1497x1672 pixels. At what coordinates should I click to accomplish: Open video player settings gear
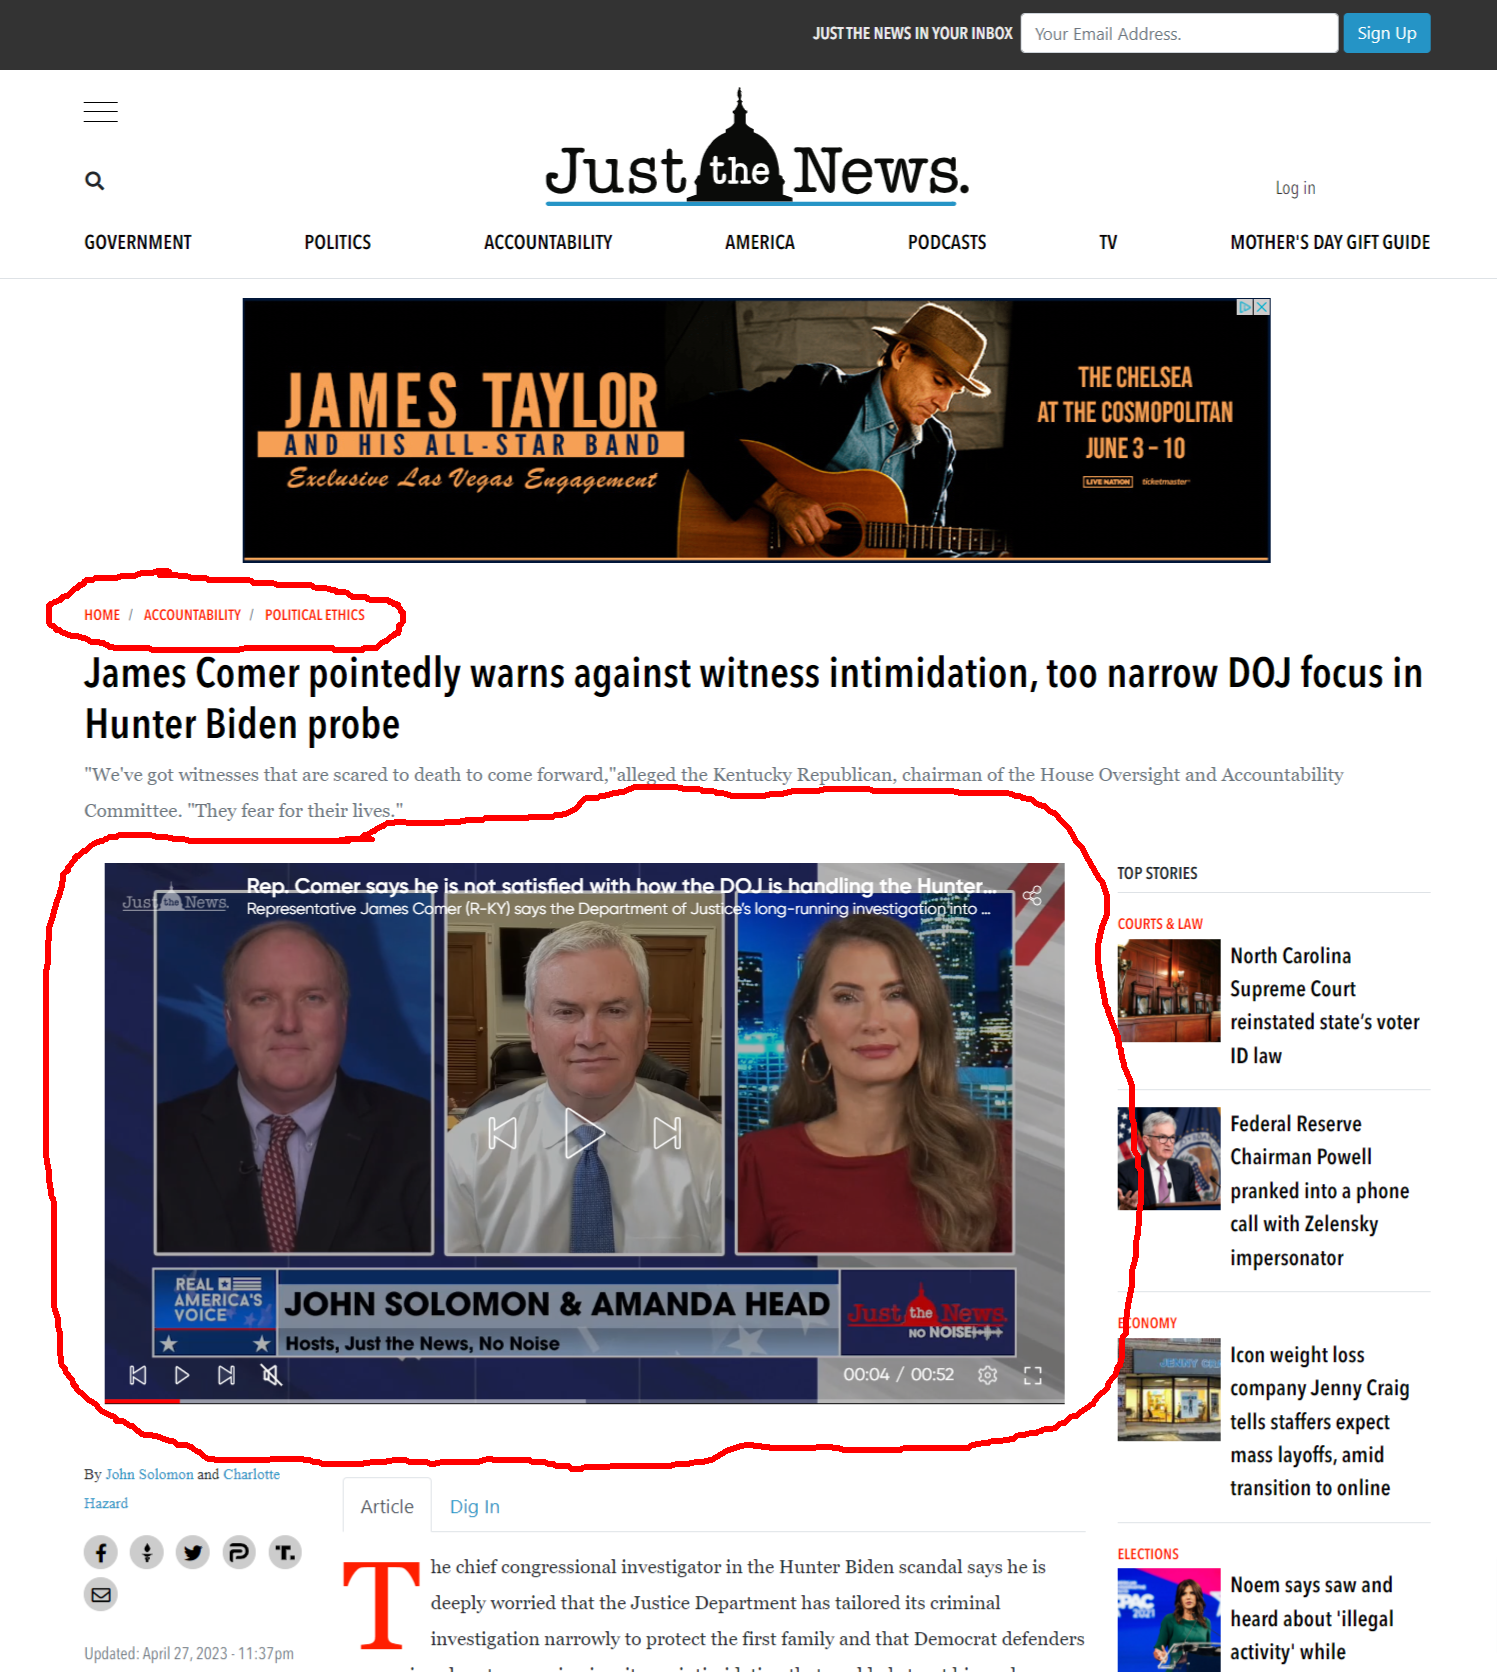988,1375
